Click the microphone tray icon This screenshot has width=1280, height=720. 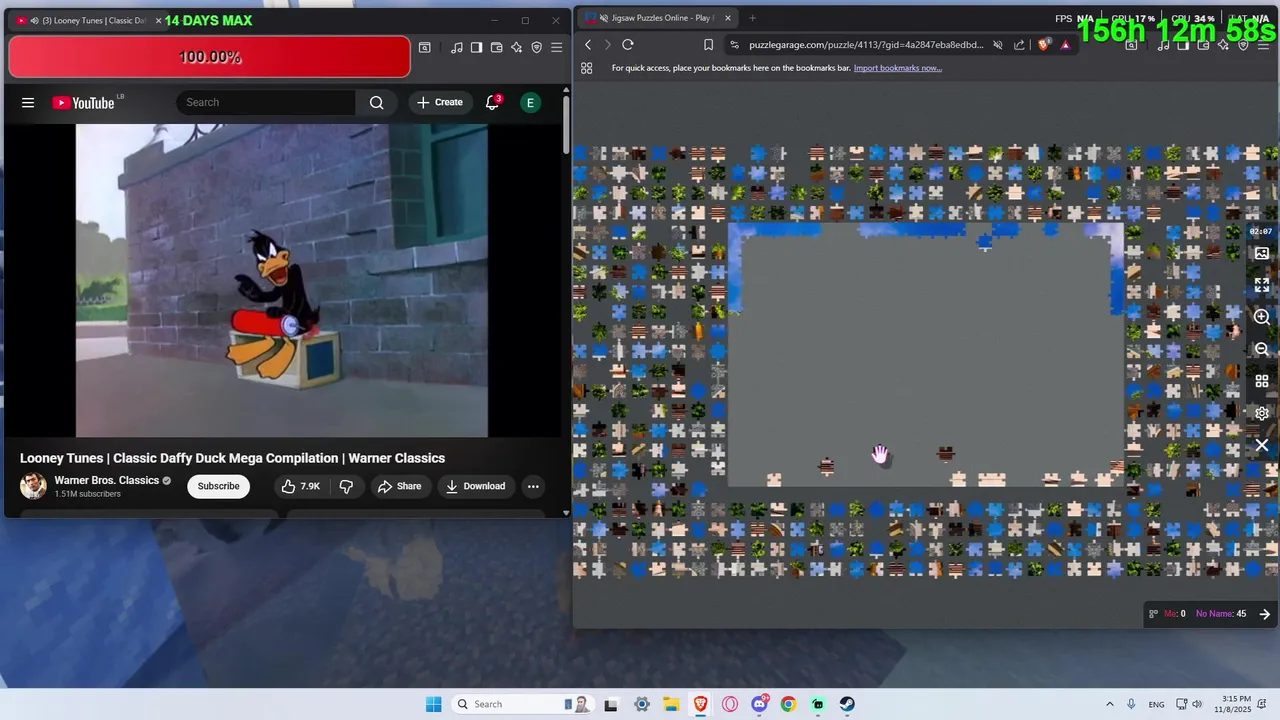(x=1131, y=704)
